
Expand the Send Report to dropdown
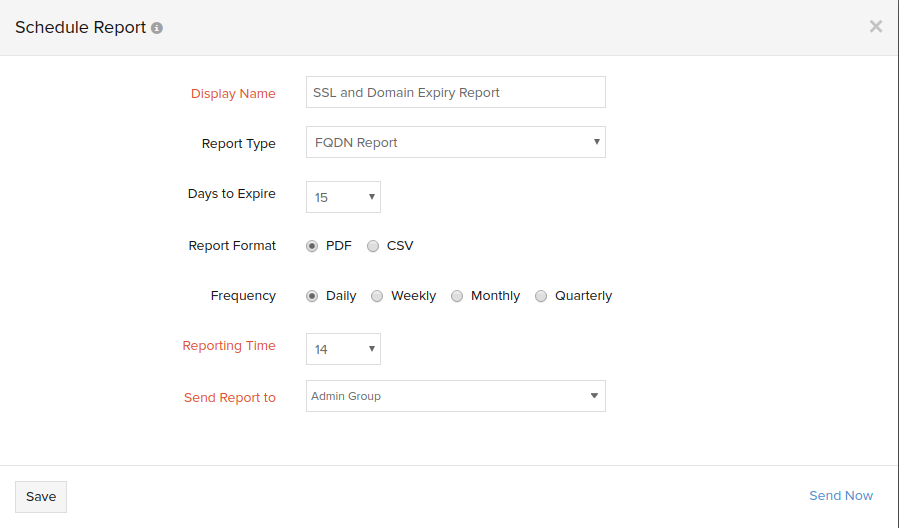[x=455, y=396]
